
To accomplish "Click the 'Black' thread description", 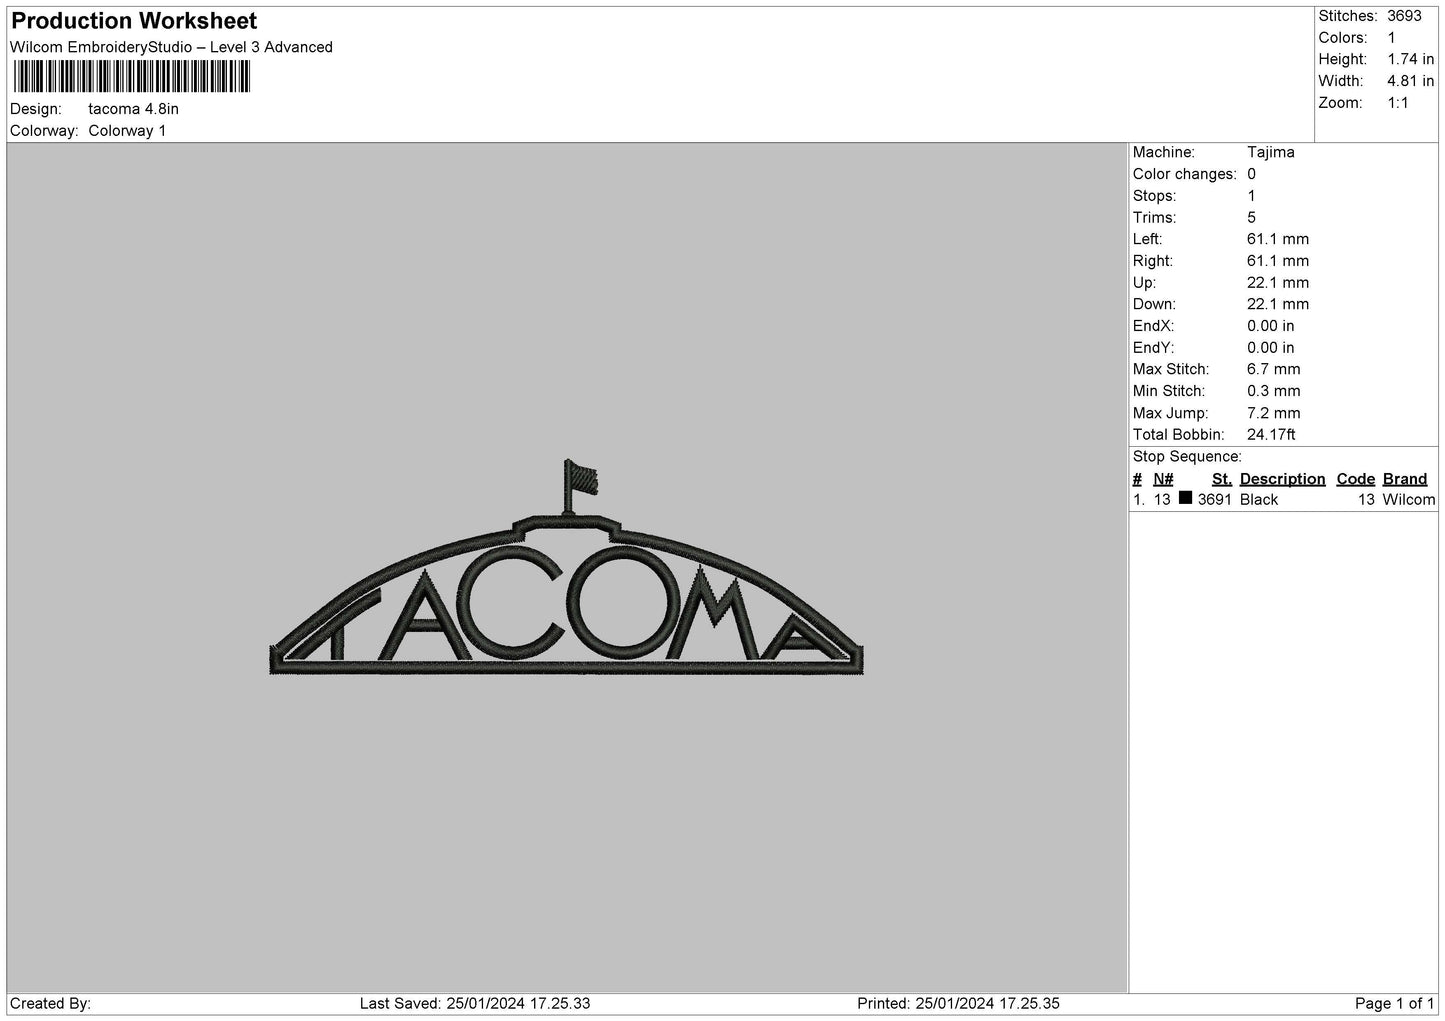I will pos(1259,500).
